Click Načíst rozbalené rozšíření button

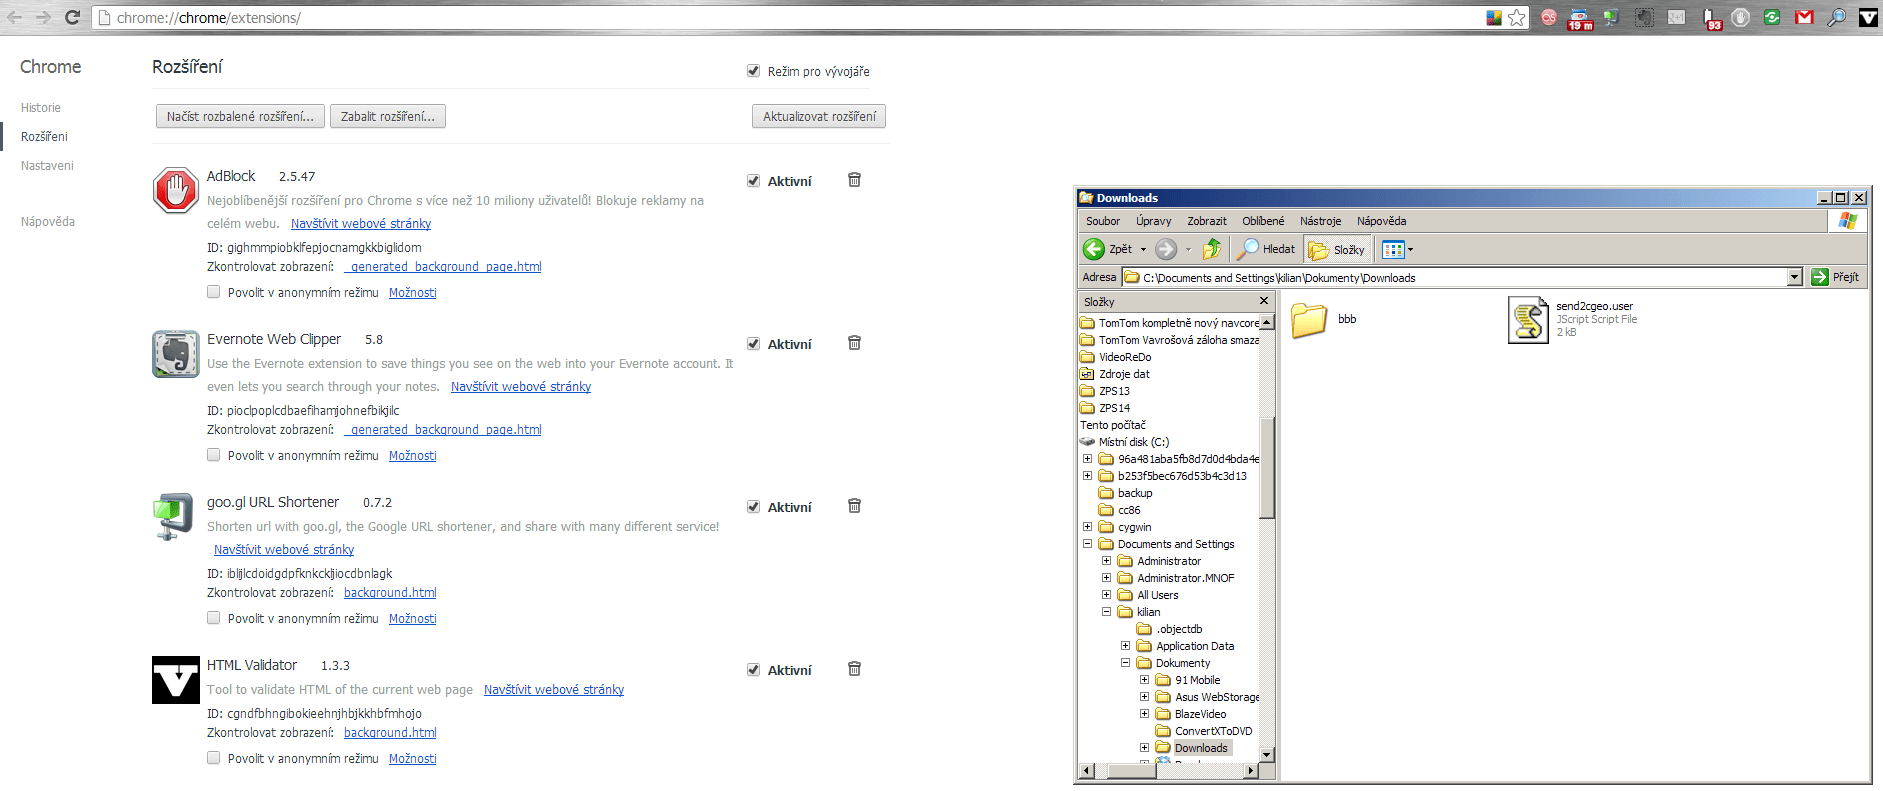click(x=240, y=116)
